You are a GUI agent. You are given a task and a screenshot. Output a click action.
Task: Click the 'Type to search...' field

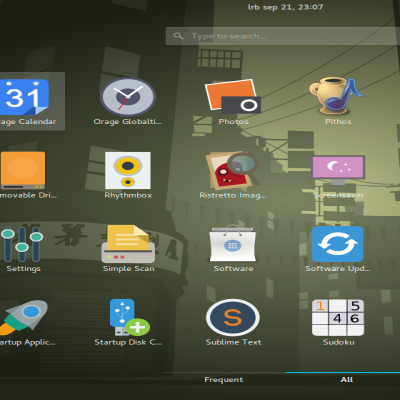(x=283, y=36)
